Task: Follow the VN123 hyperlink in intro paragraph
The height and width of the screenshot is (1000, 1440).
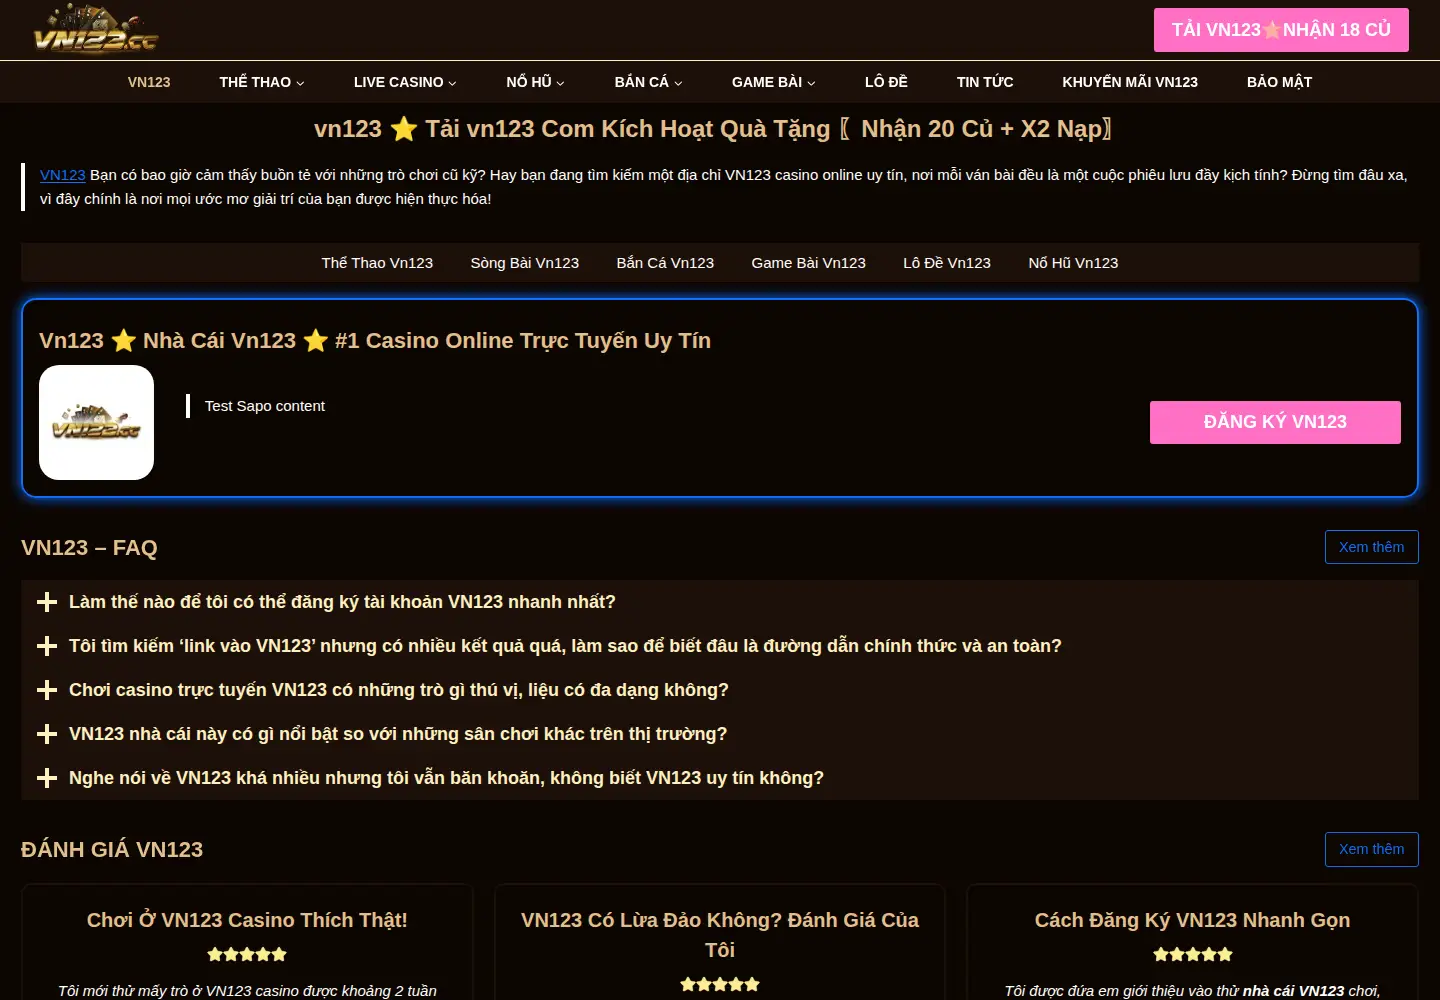Action: tap(62, 175)
